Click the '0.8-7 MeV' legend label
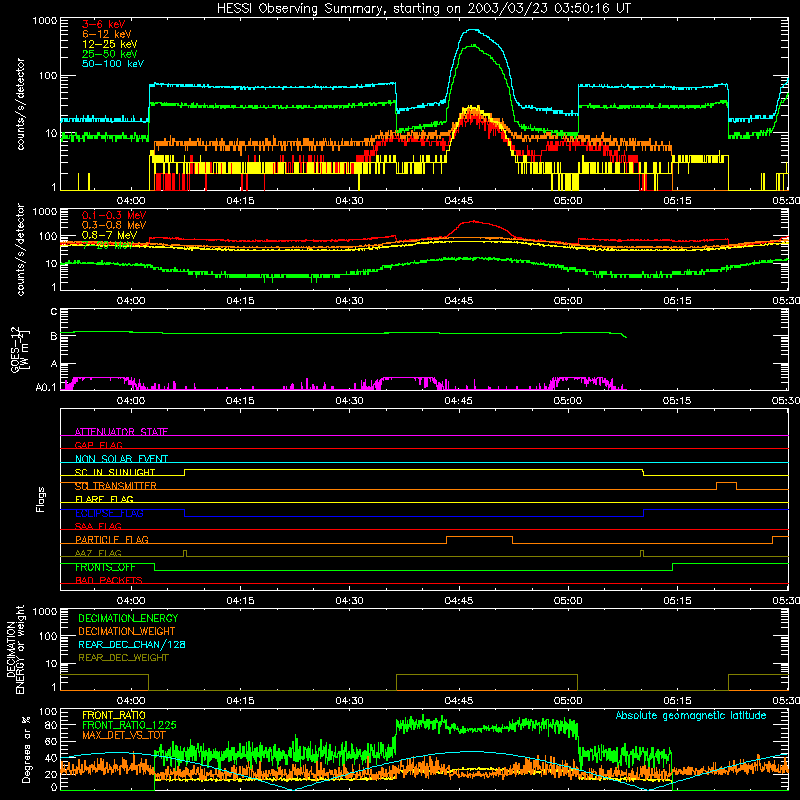This screenshot has height=800, width=800. point(109,235)
